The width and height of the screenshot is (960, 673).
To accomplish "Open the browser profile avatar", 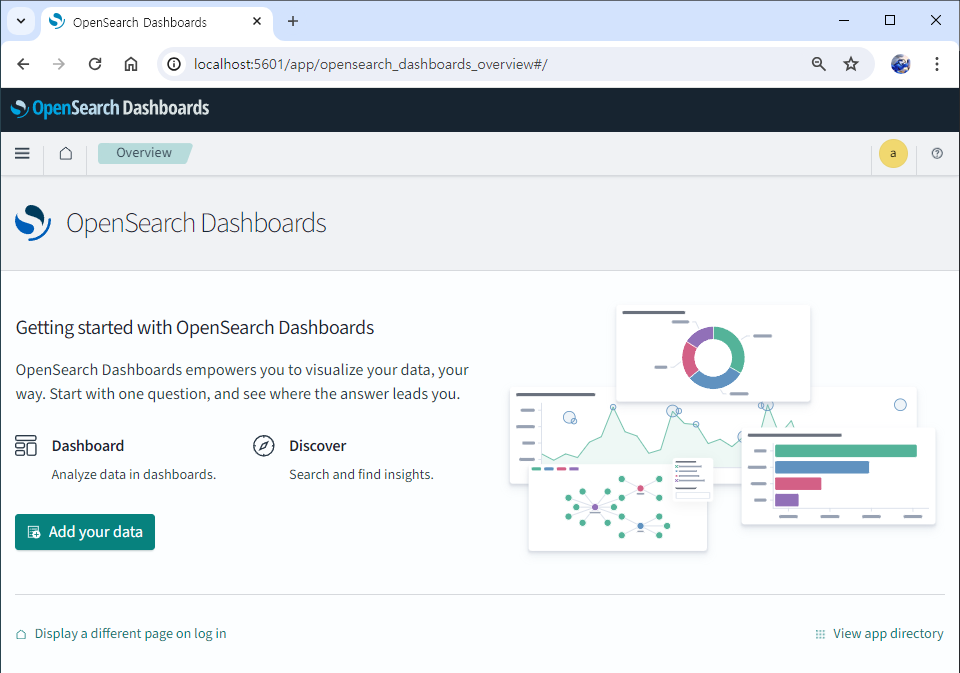I will [901, 64].
